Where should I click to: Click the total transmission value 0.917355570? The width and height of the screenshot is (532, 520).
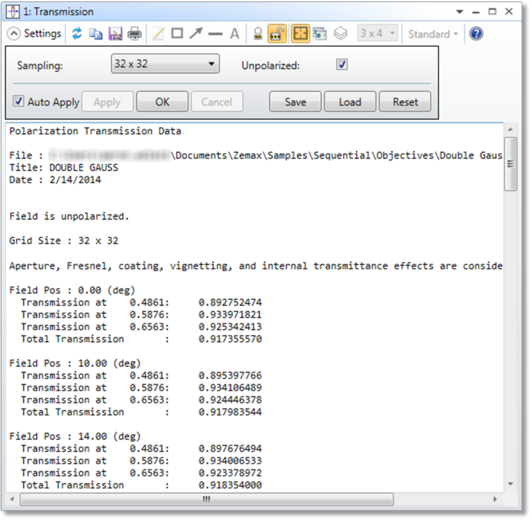point(230,339)
